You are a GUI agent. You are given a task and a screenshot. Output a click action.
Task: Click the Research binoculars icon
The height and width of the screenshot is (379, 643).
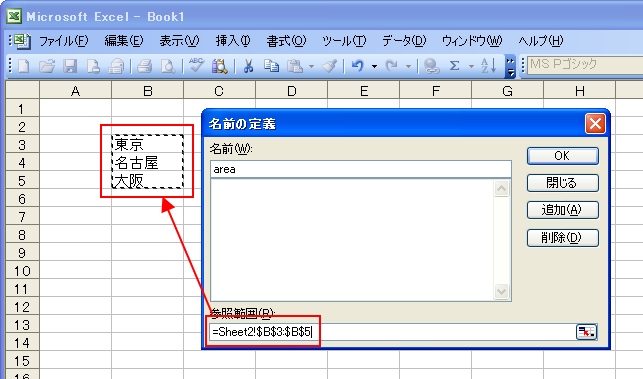point(219,66)
